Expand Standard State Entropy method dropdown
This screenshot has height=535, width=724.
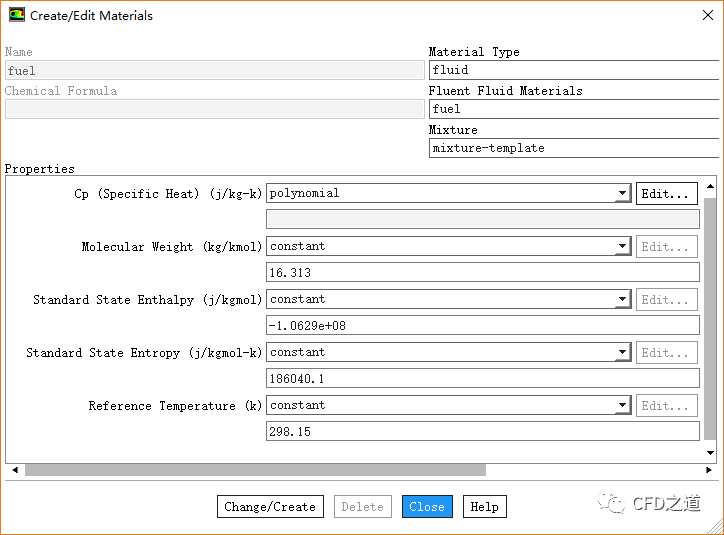622,353
